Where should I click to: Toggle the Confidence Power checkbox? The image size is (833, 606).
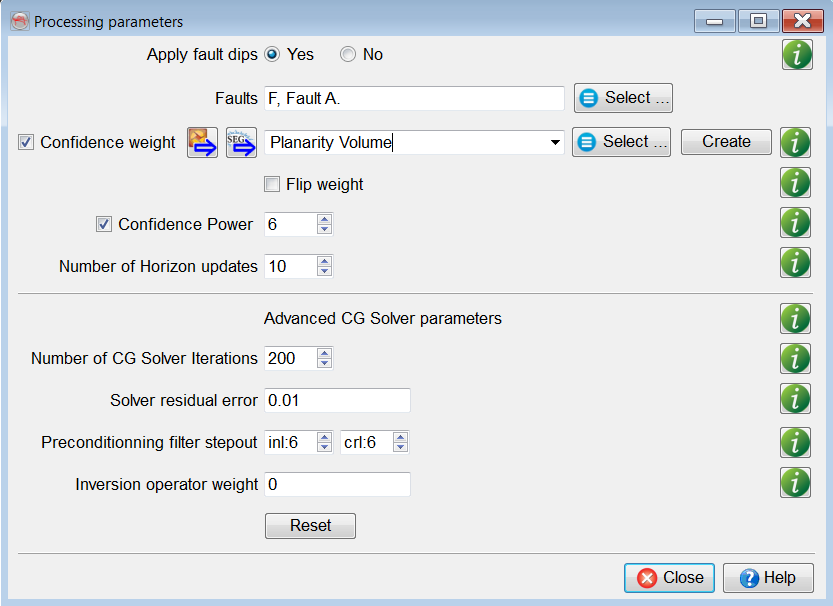[104, 224]
